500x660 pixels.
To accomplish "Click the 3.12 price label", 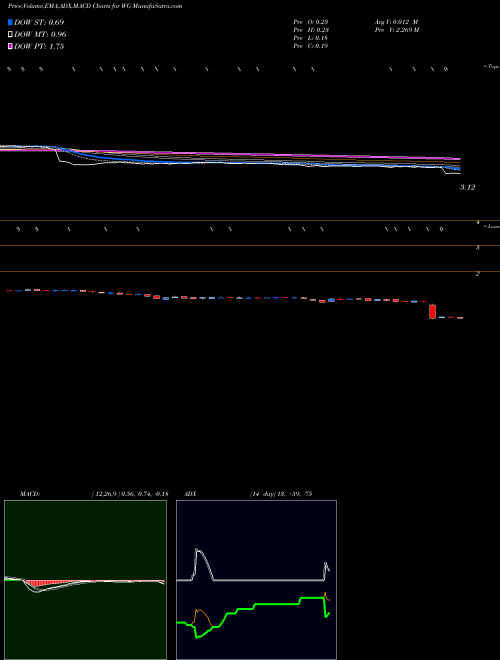I will 467,187.
